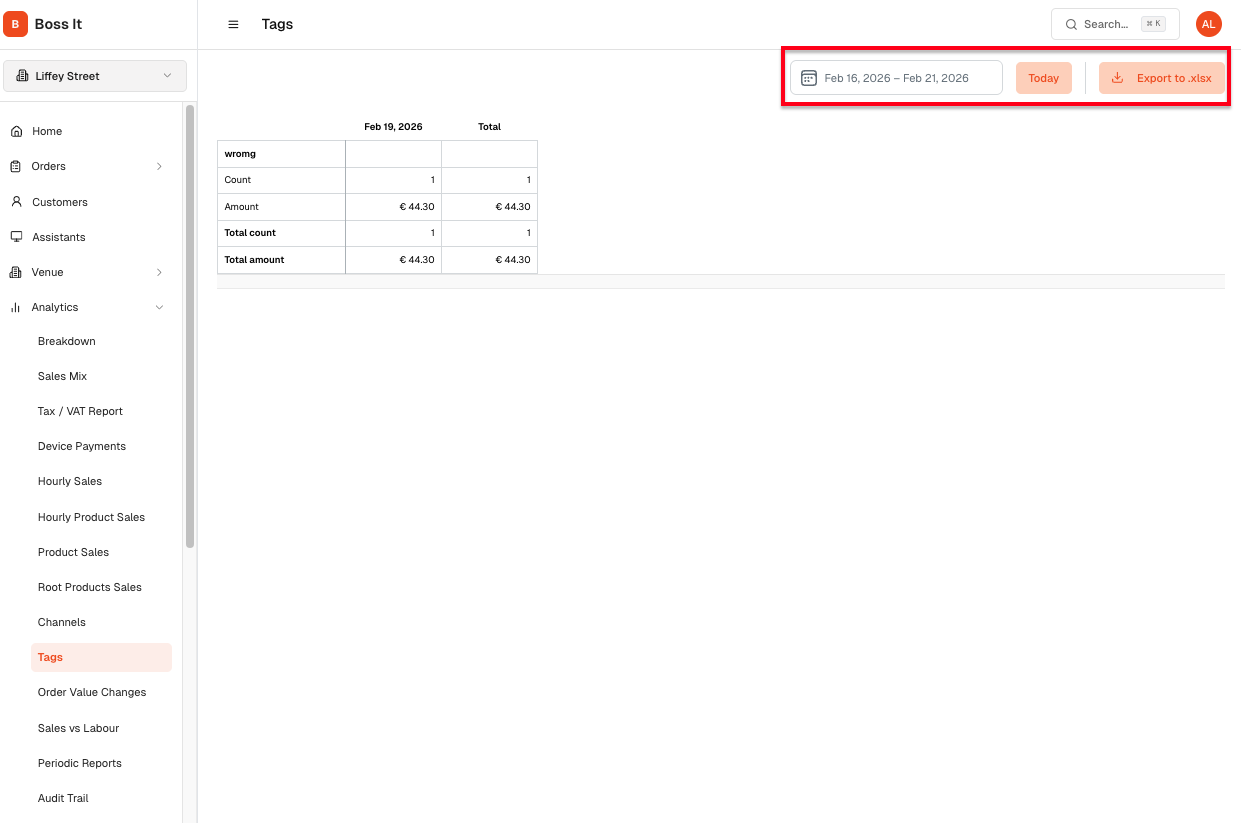Expand the Venue submenu chevron
Image resolution: width=1241 pixels, height=823 pixels.
click(159, 272)
